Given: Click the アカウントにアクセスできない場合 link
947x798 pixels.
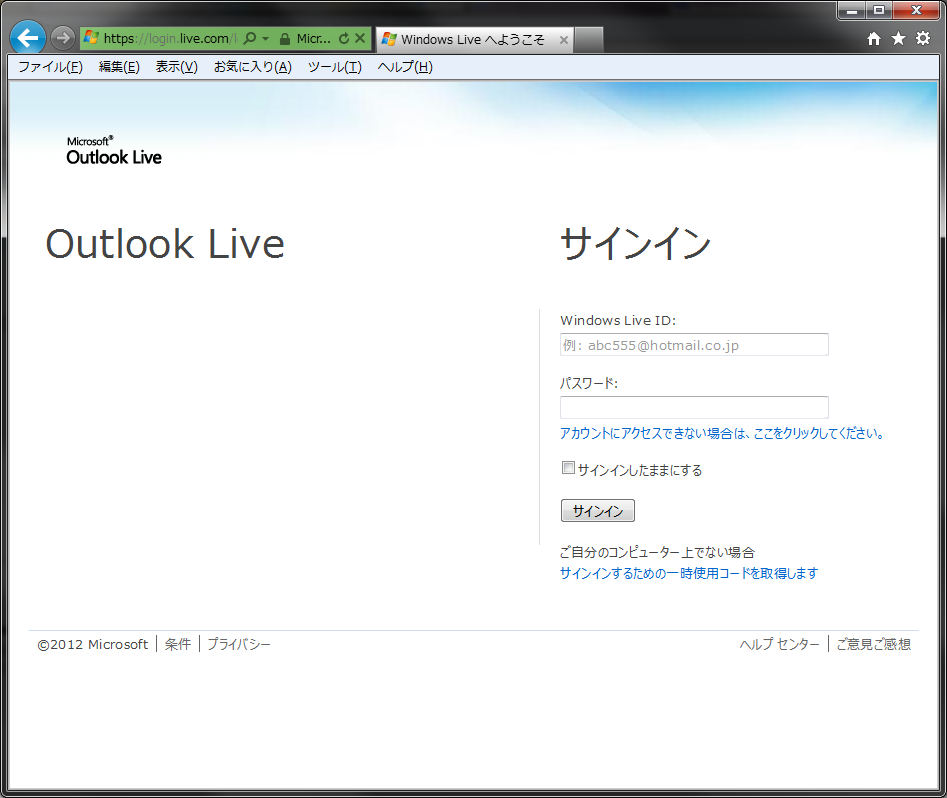Looking at the screenshot, I should [722, 433].
